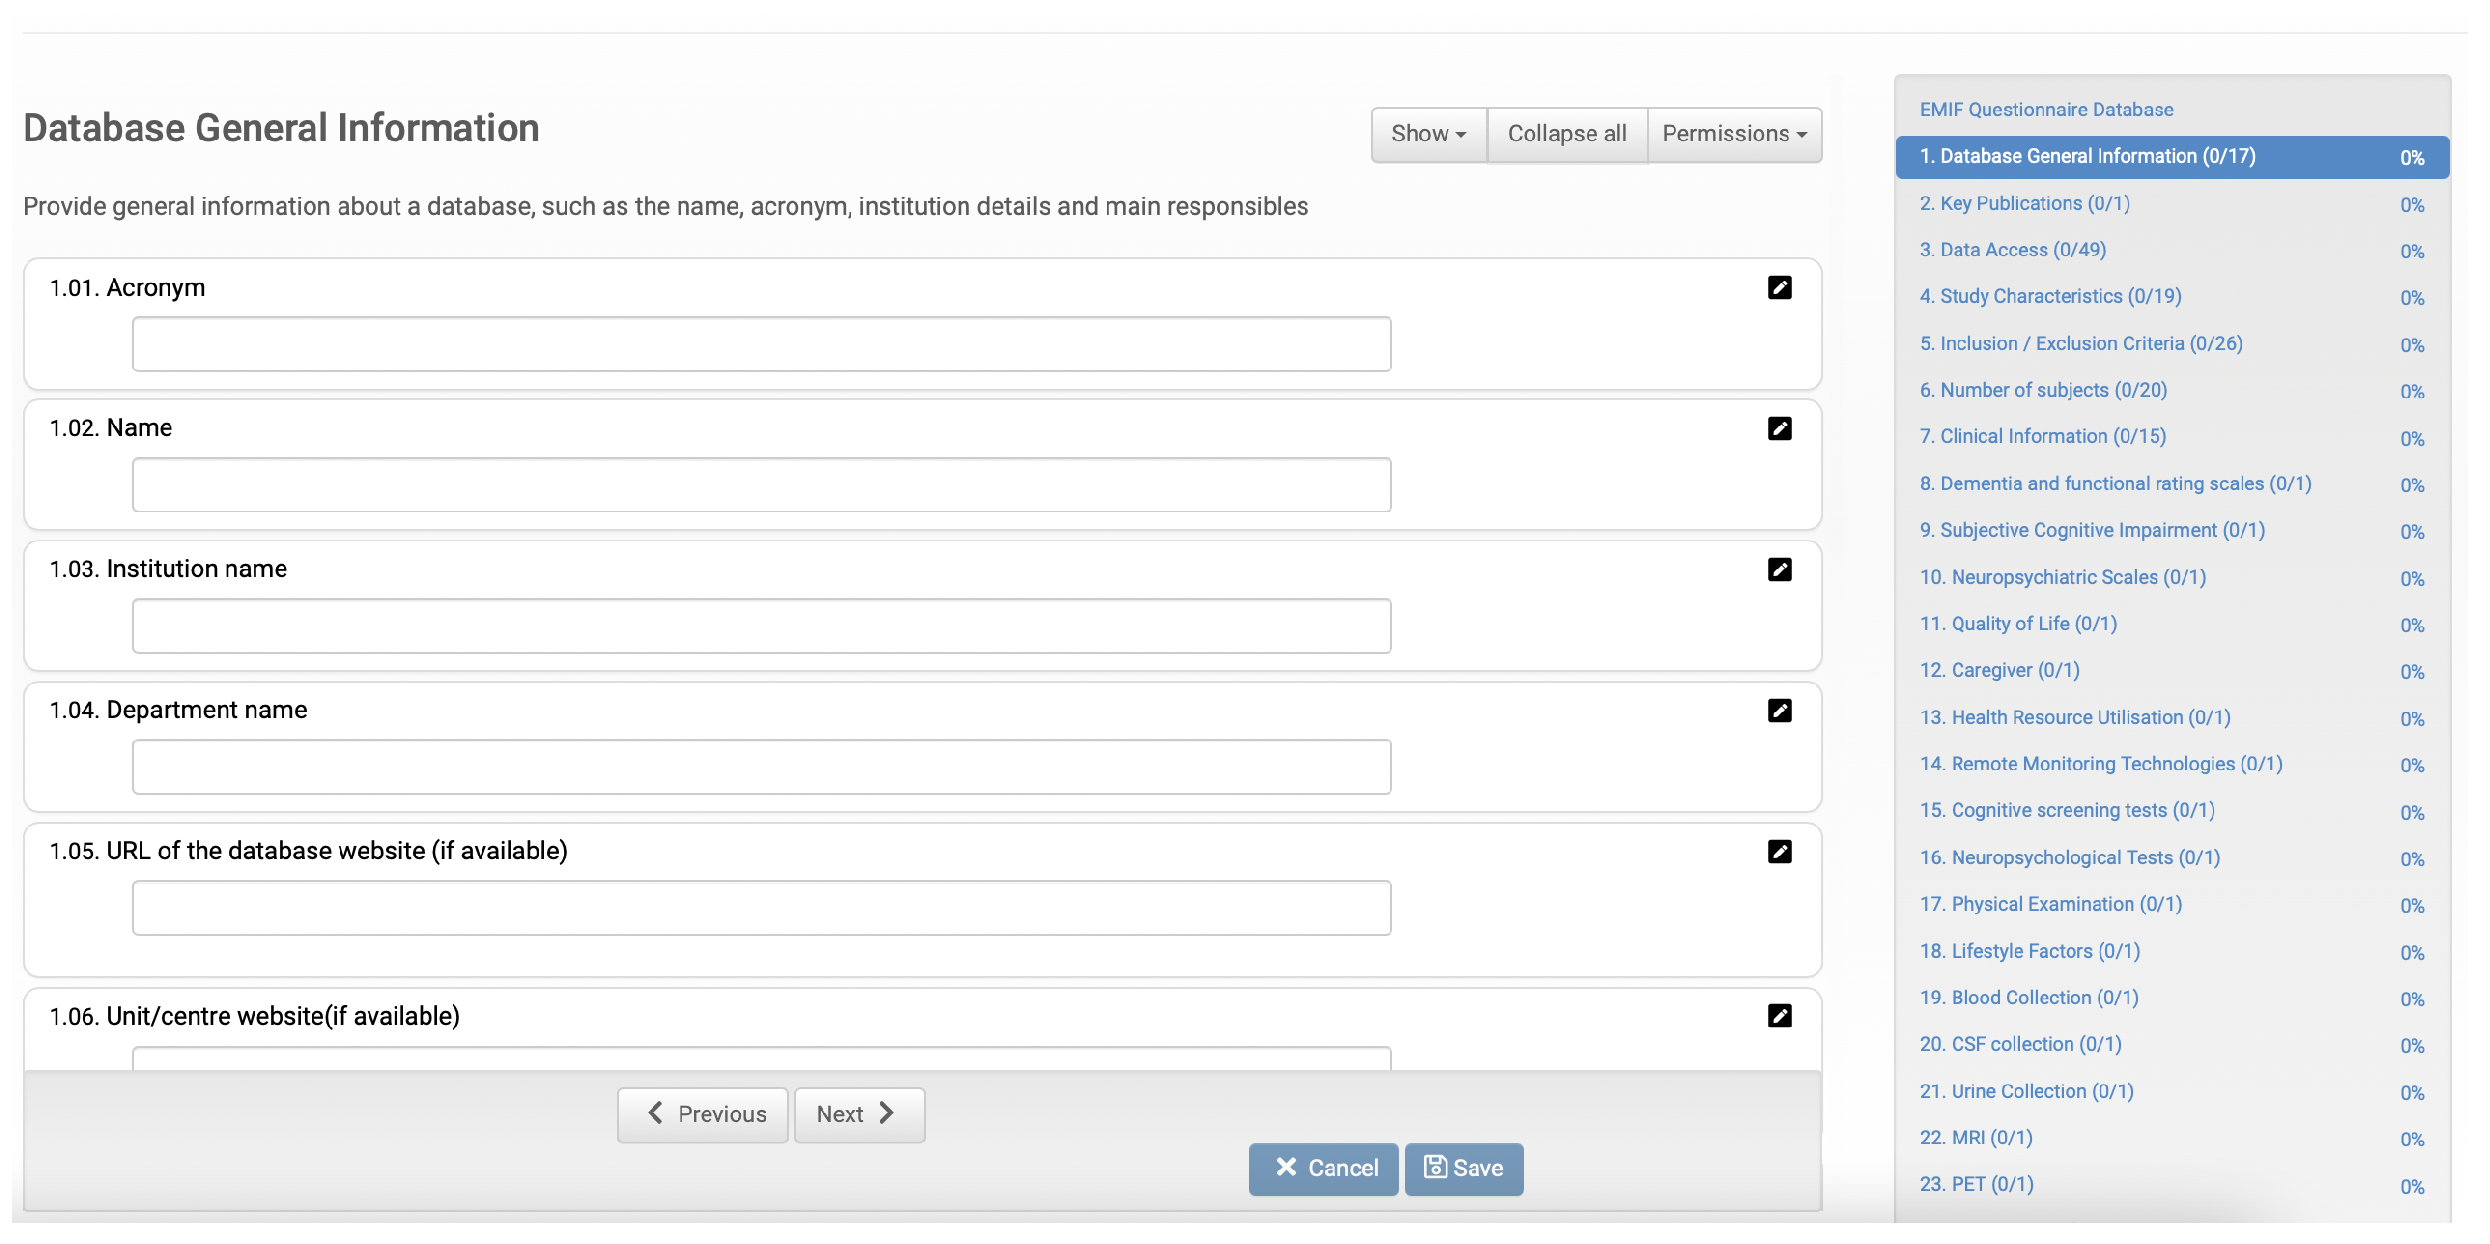
Task: Open the Show dropdown menu
Action: point(1428,134)
